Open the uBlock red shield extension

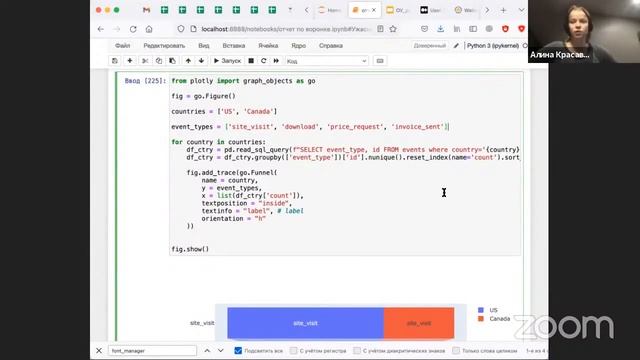[x=505, y=29]
